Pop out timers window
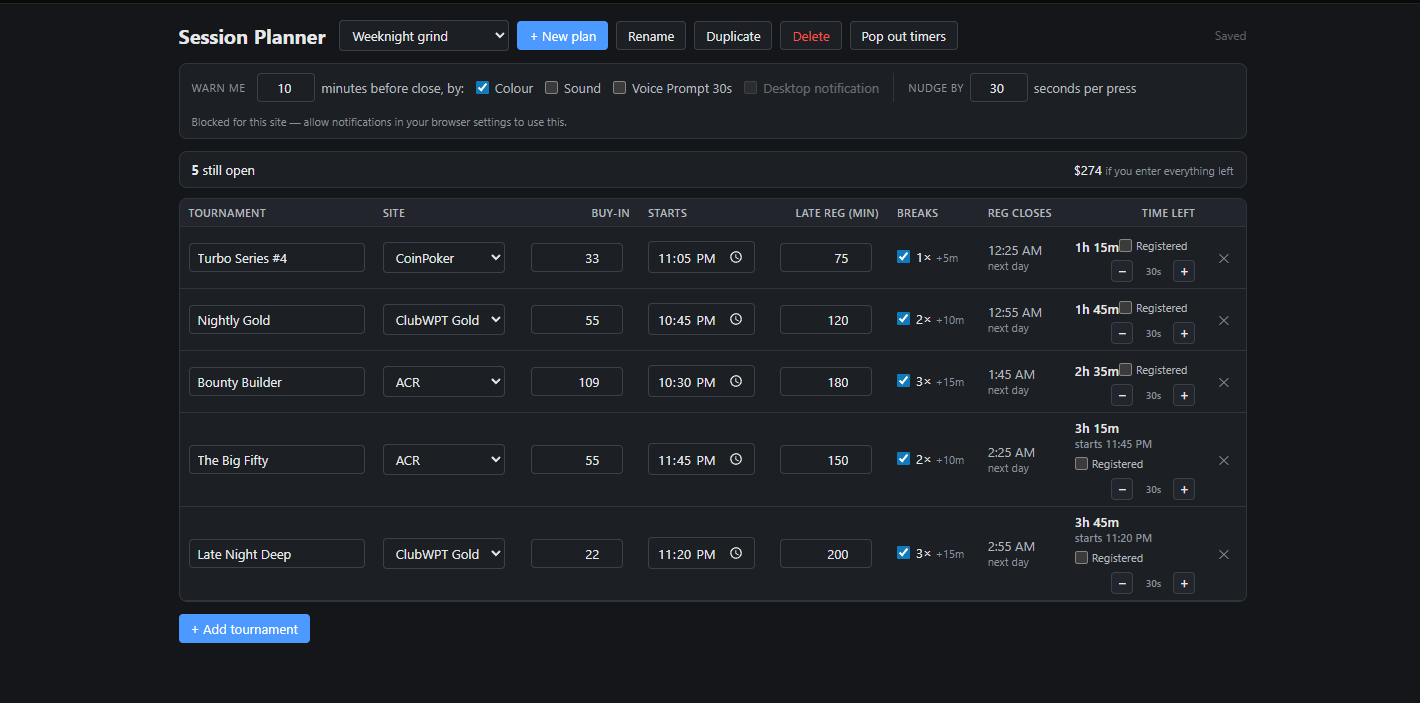Screen dimensions: 1420x703 pos(904,36)
